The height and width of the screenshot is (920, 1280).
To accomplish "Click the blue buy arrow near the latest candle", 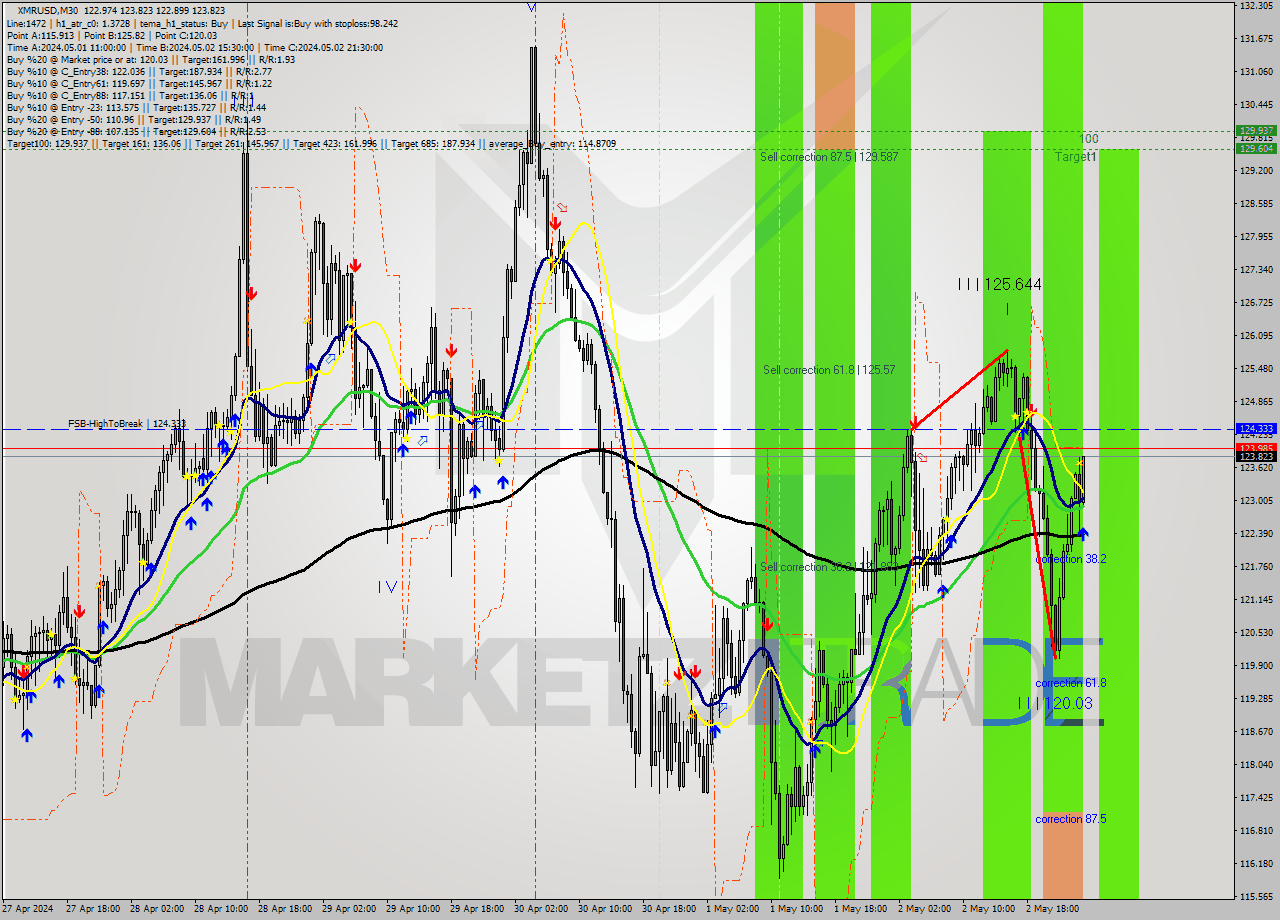I will 1083,534.
